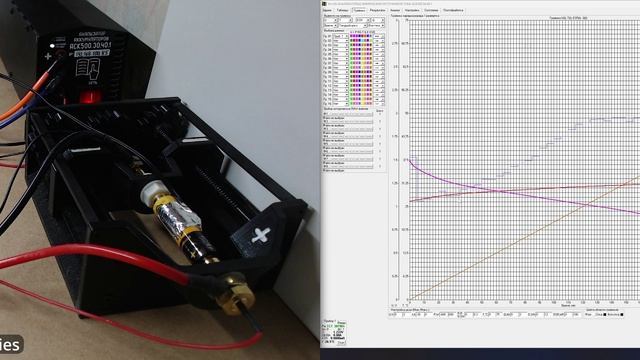
Task: Click the file path field of slot №1
Action: (x=350, y=114)
